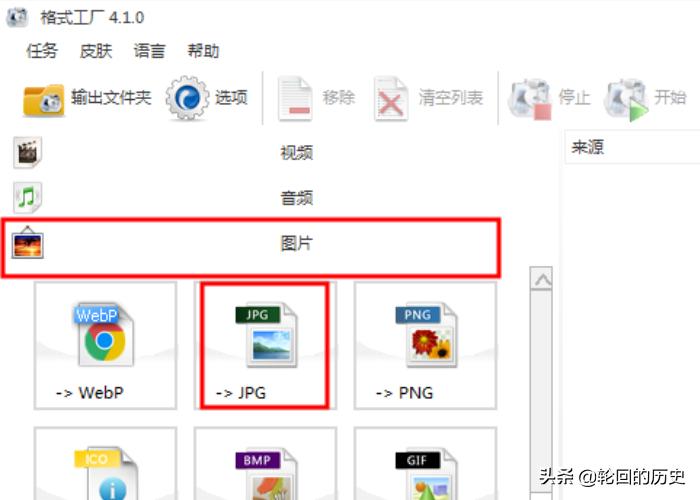
Task: Choose the GIF file icon
Action: click(426, 474)
